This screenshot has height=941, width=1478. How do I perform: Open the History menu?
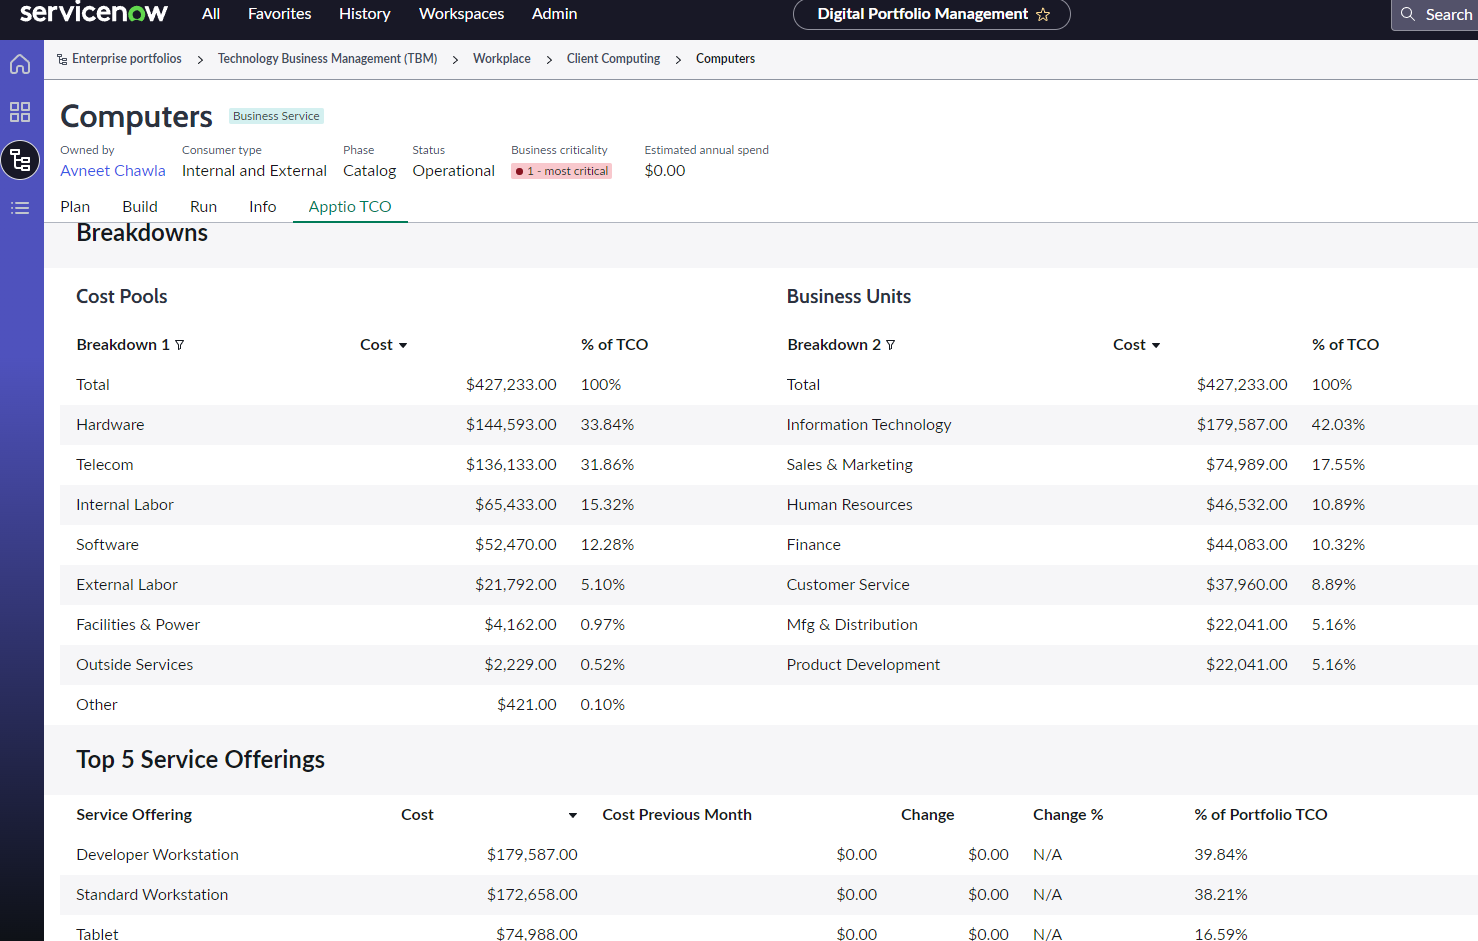coord(364,14)
